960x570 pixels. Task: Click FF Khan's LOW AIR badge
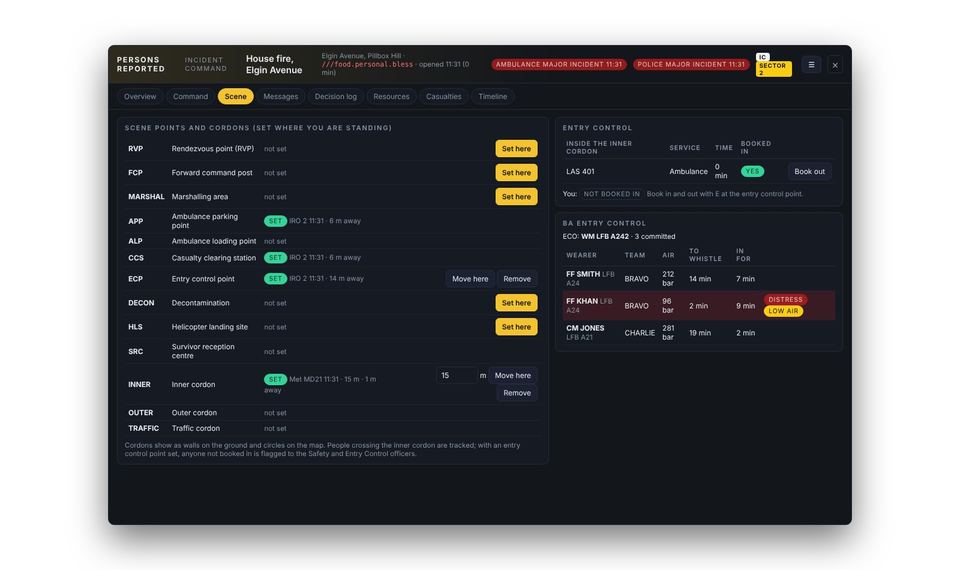783,311
